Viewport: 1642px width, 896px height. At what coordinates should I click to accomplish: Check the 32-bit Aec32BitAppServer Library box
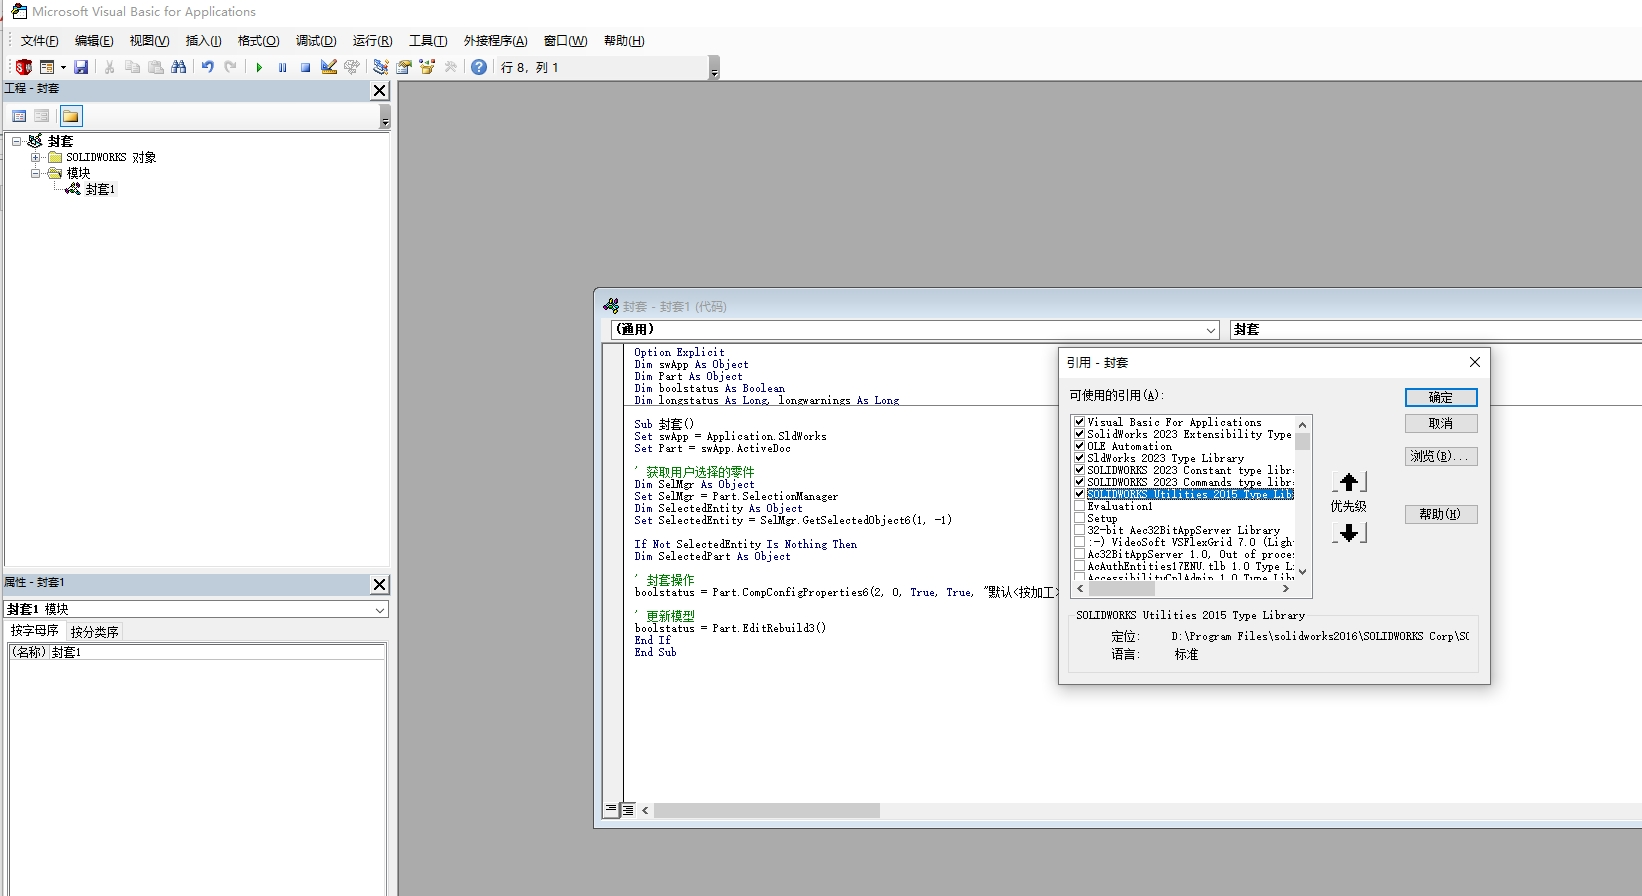coord(1079,530)
